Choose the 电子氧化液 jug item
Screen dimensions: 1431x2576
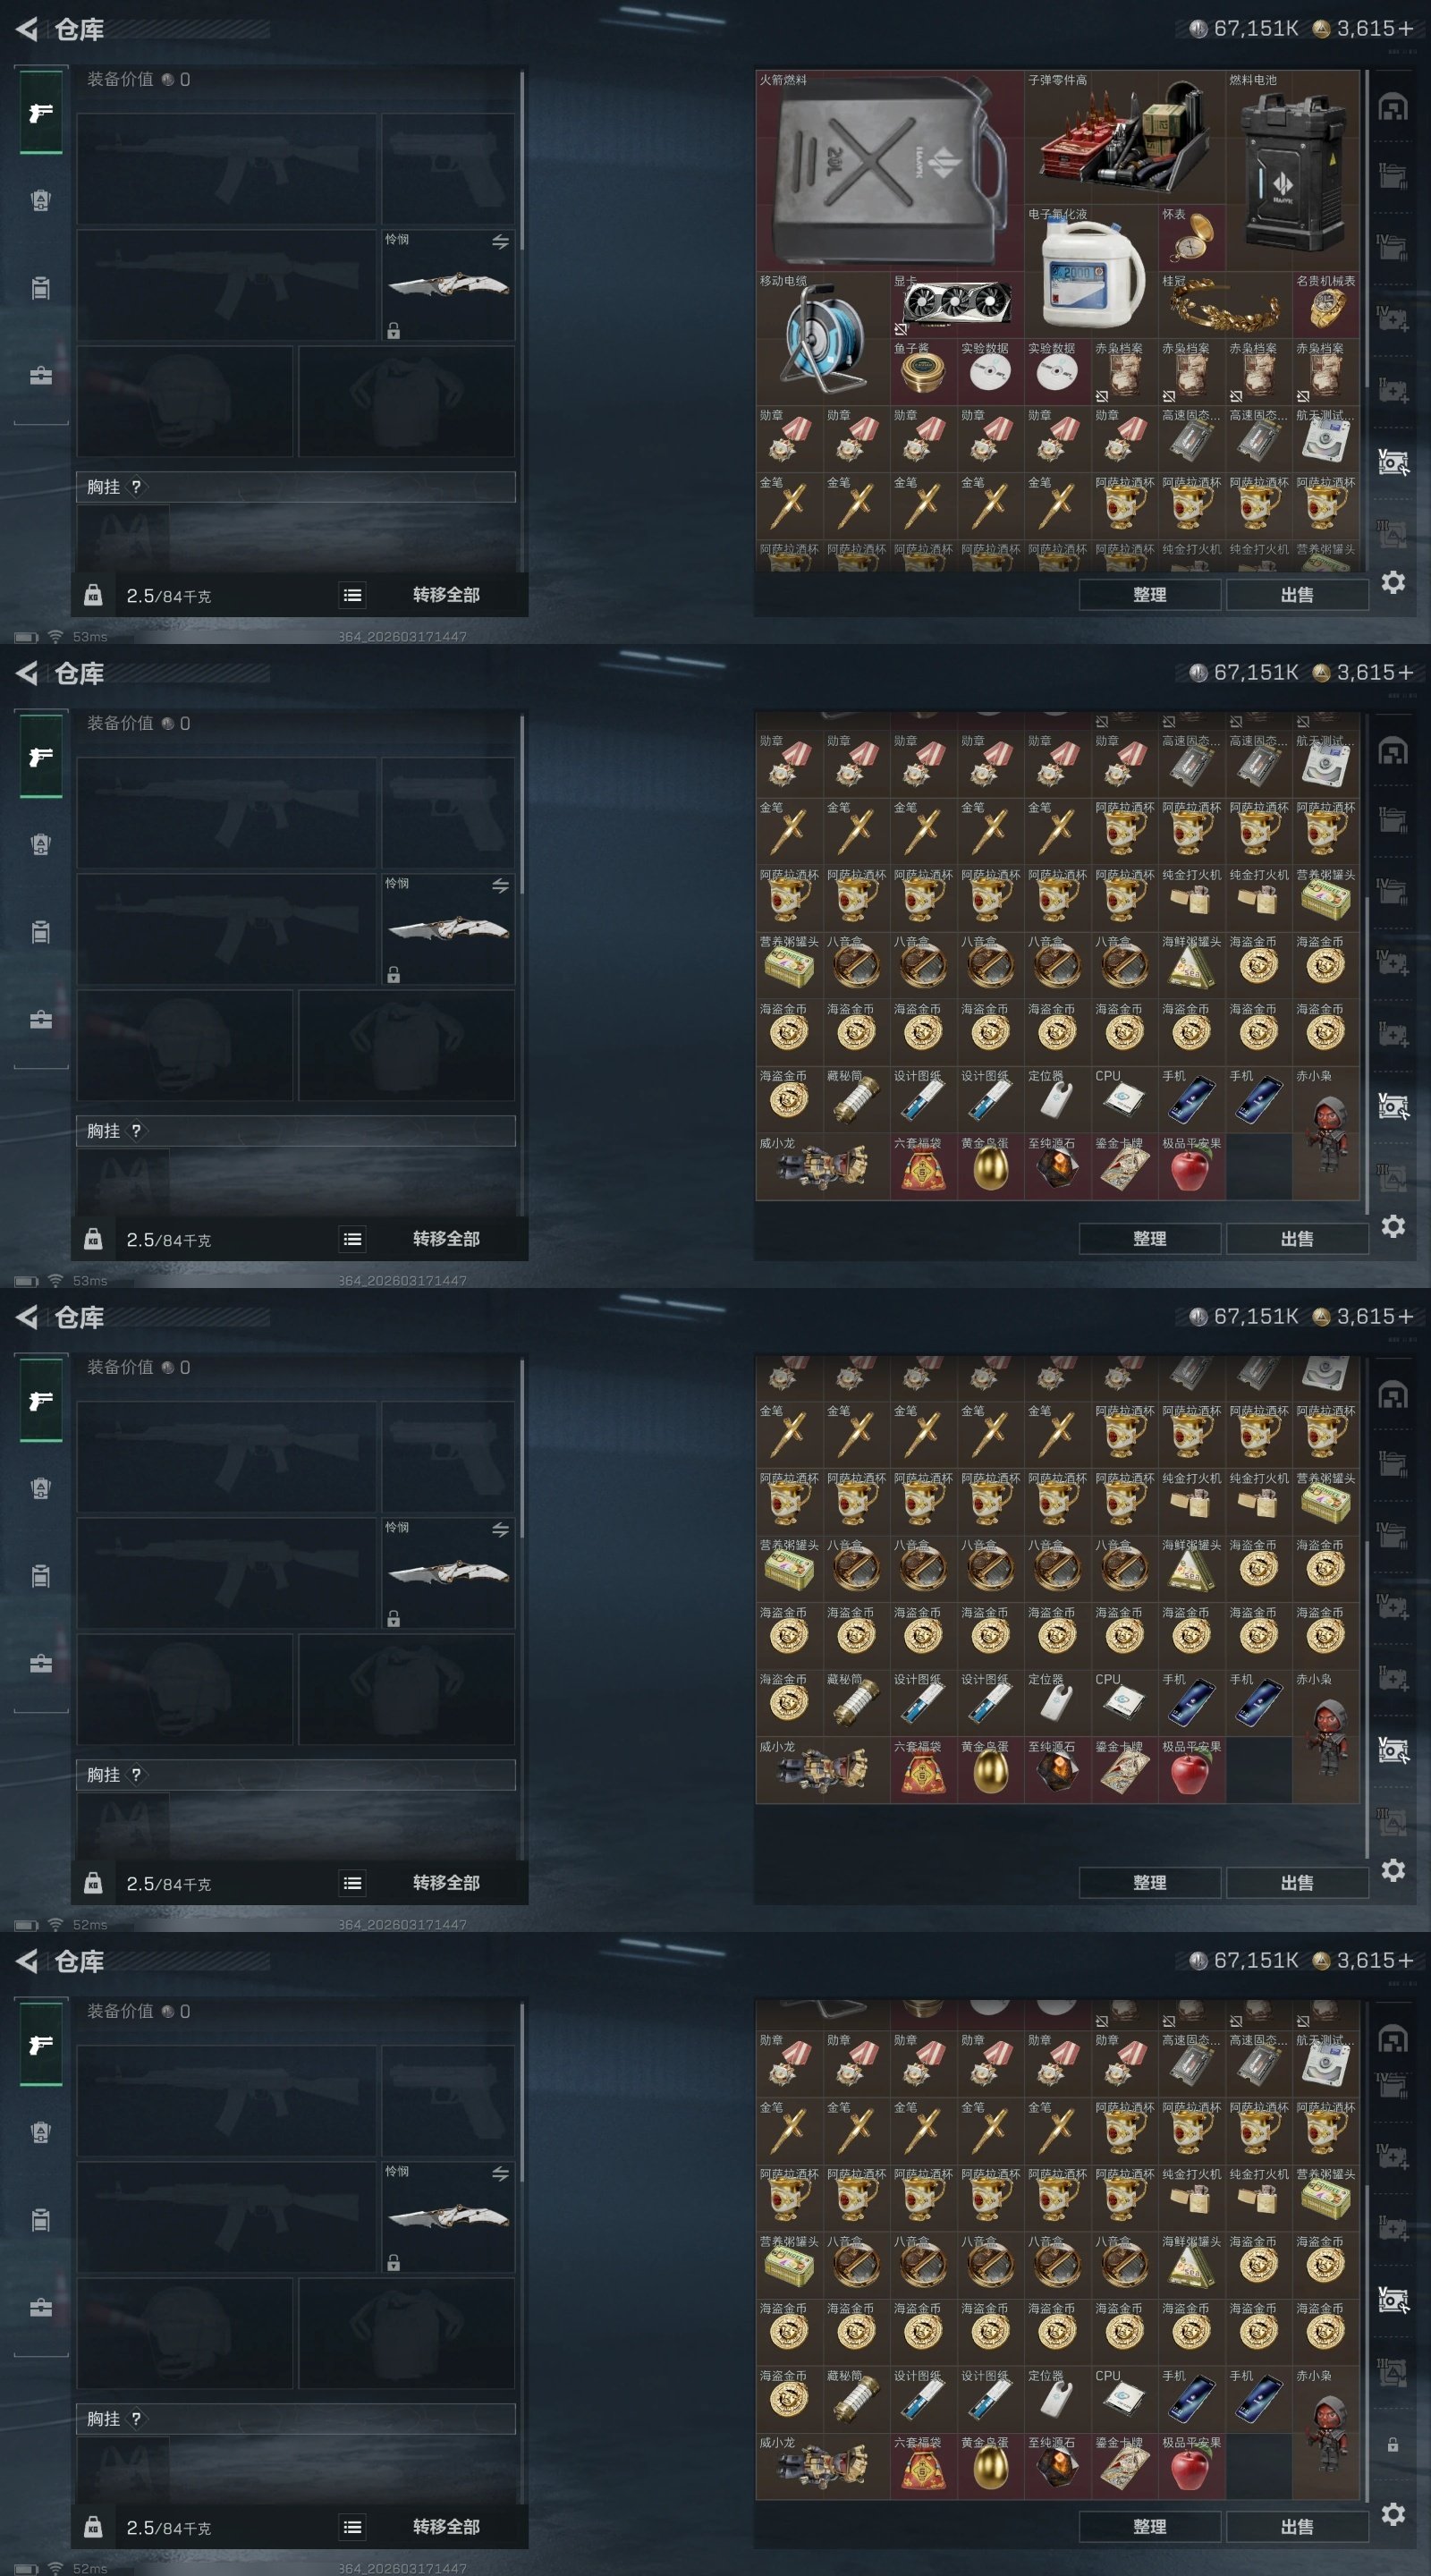1091,271
